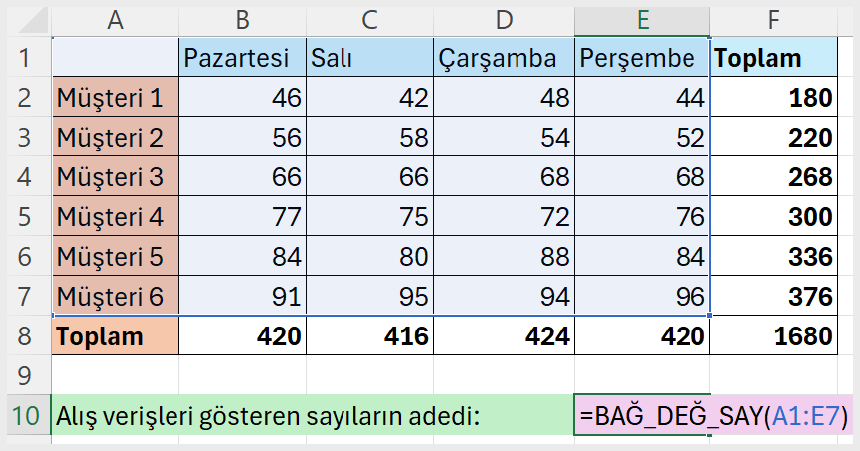Select the value 88 under Çarşamba
This screenshot has height=451, width=860.
coord(504,256)
